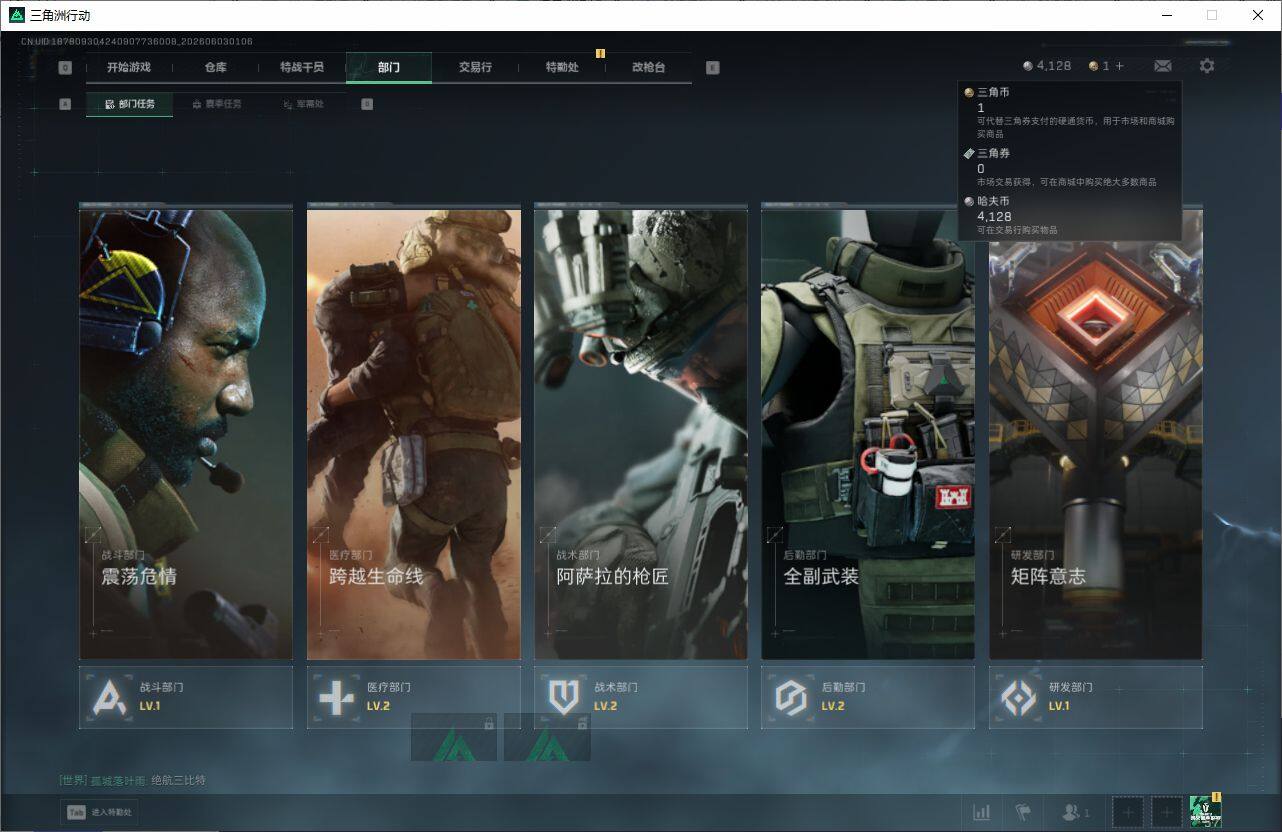Go to the 特勤处 tab

[x=562, y=67]
